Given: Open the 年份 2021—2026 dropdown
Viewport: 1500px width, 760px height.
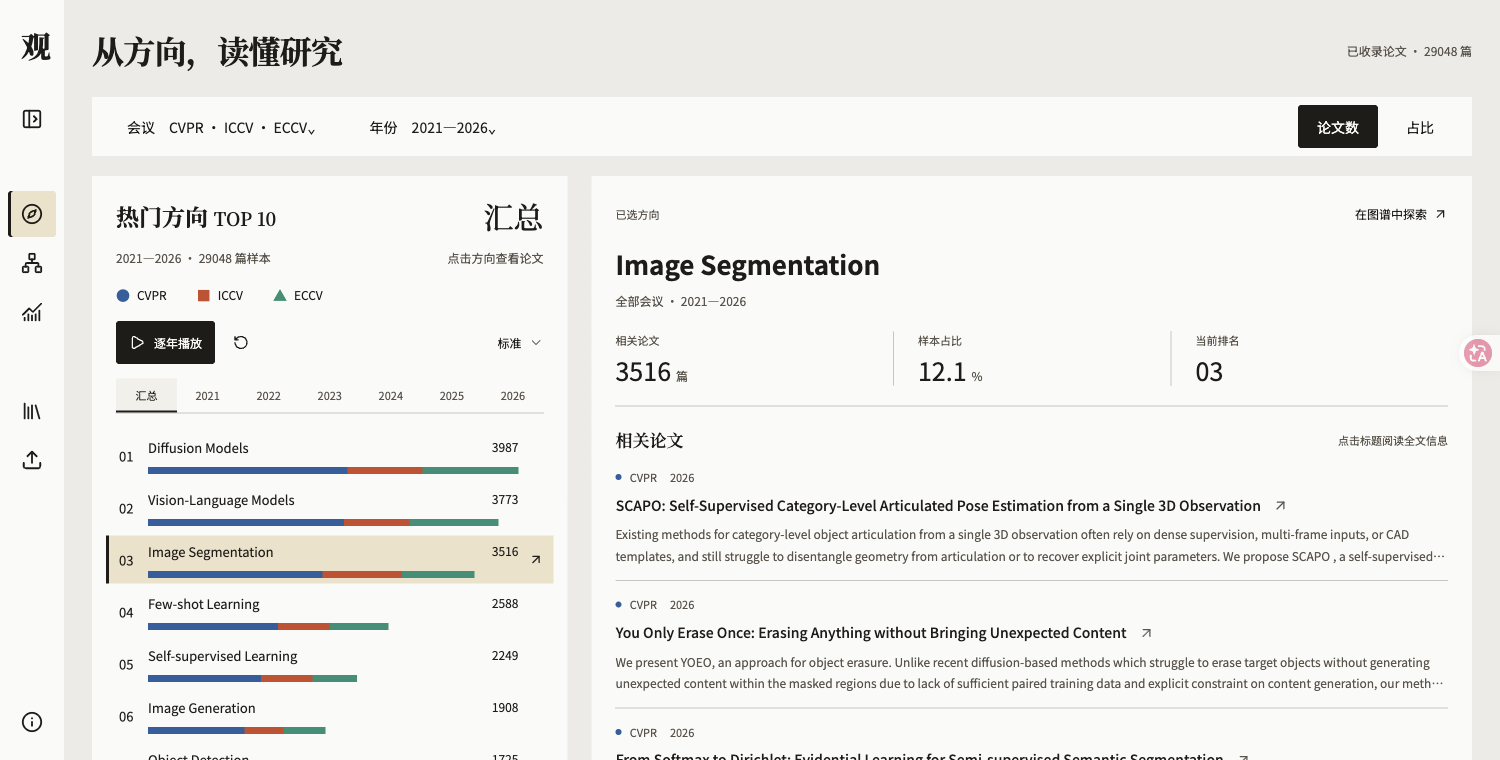Looking at the screenshot, I should [x=433, y=128].
